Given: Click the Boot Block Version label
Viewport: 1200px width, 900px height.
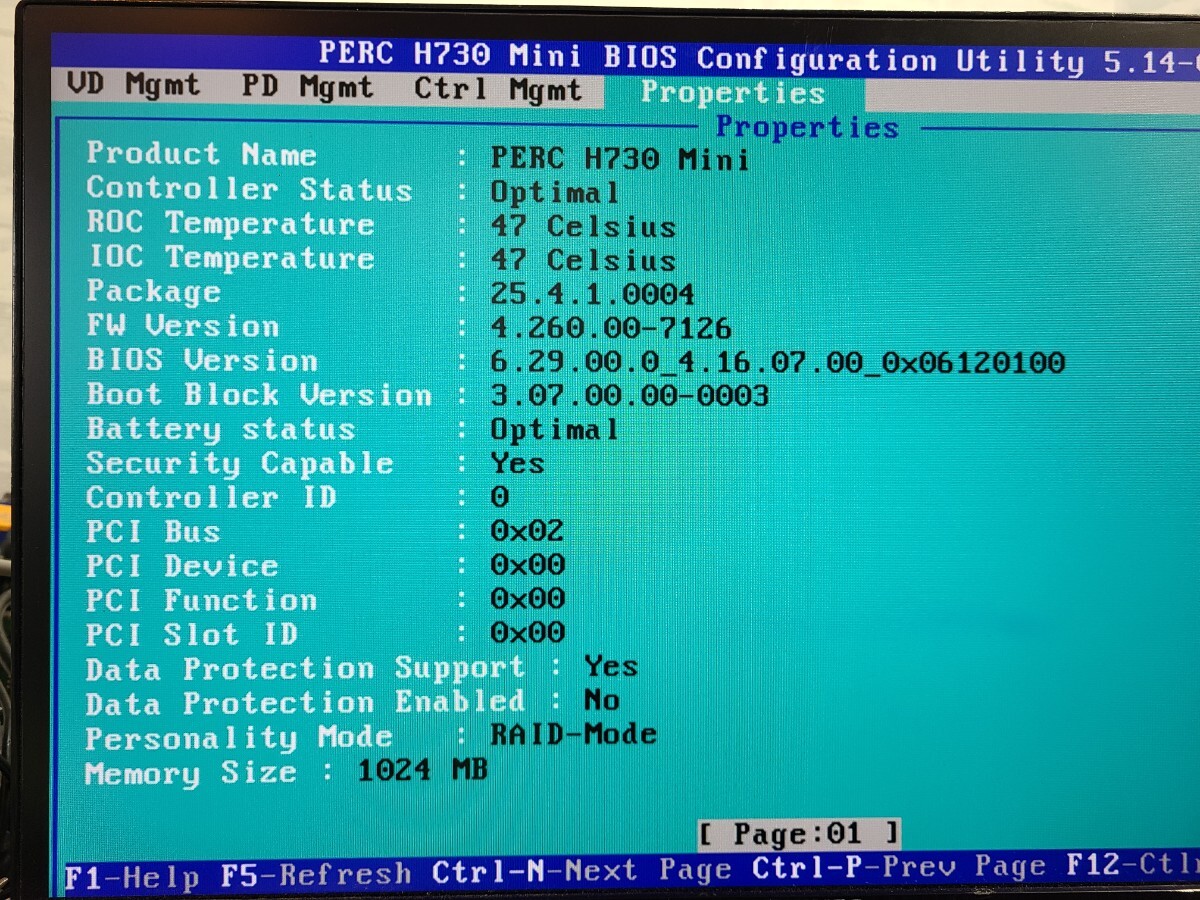Looking at the screenshot, I should [x=259, y=394].
